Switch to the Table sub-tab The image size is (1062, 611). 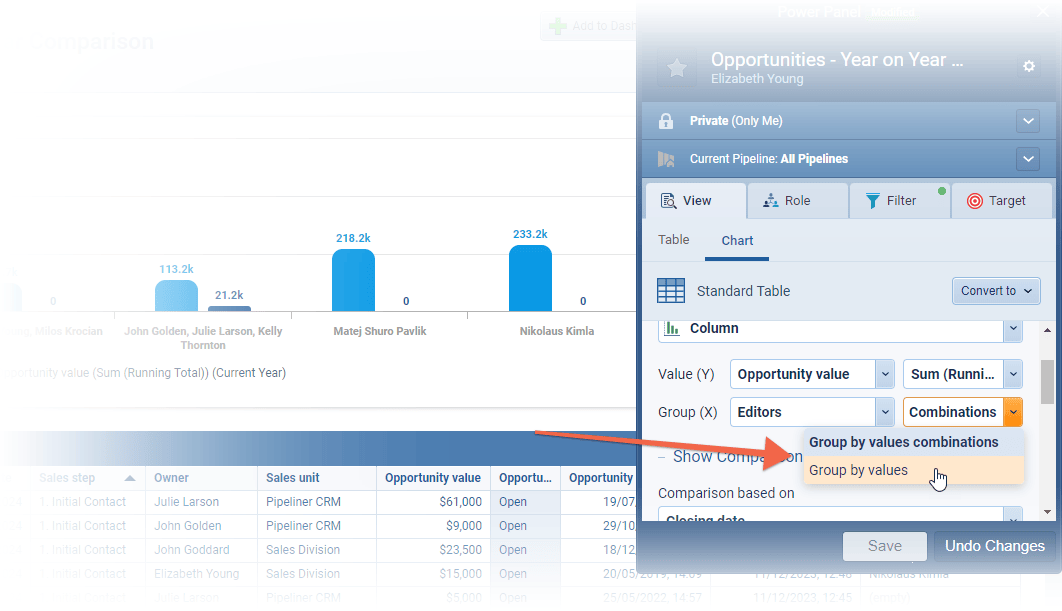[x=673, y=240]
